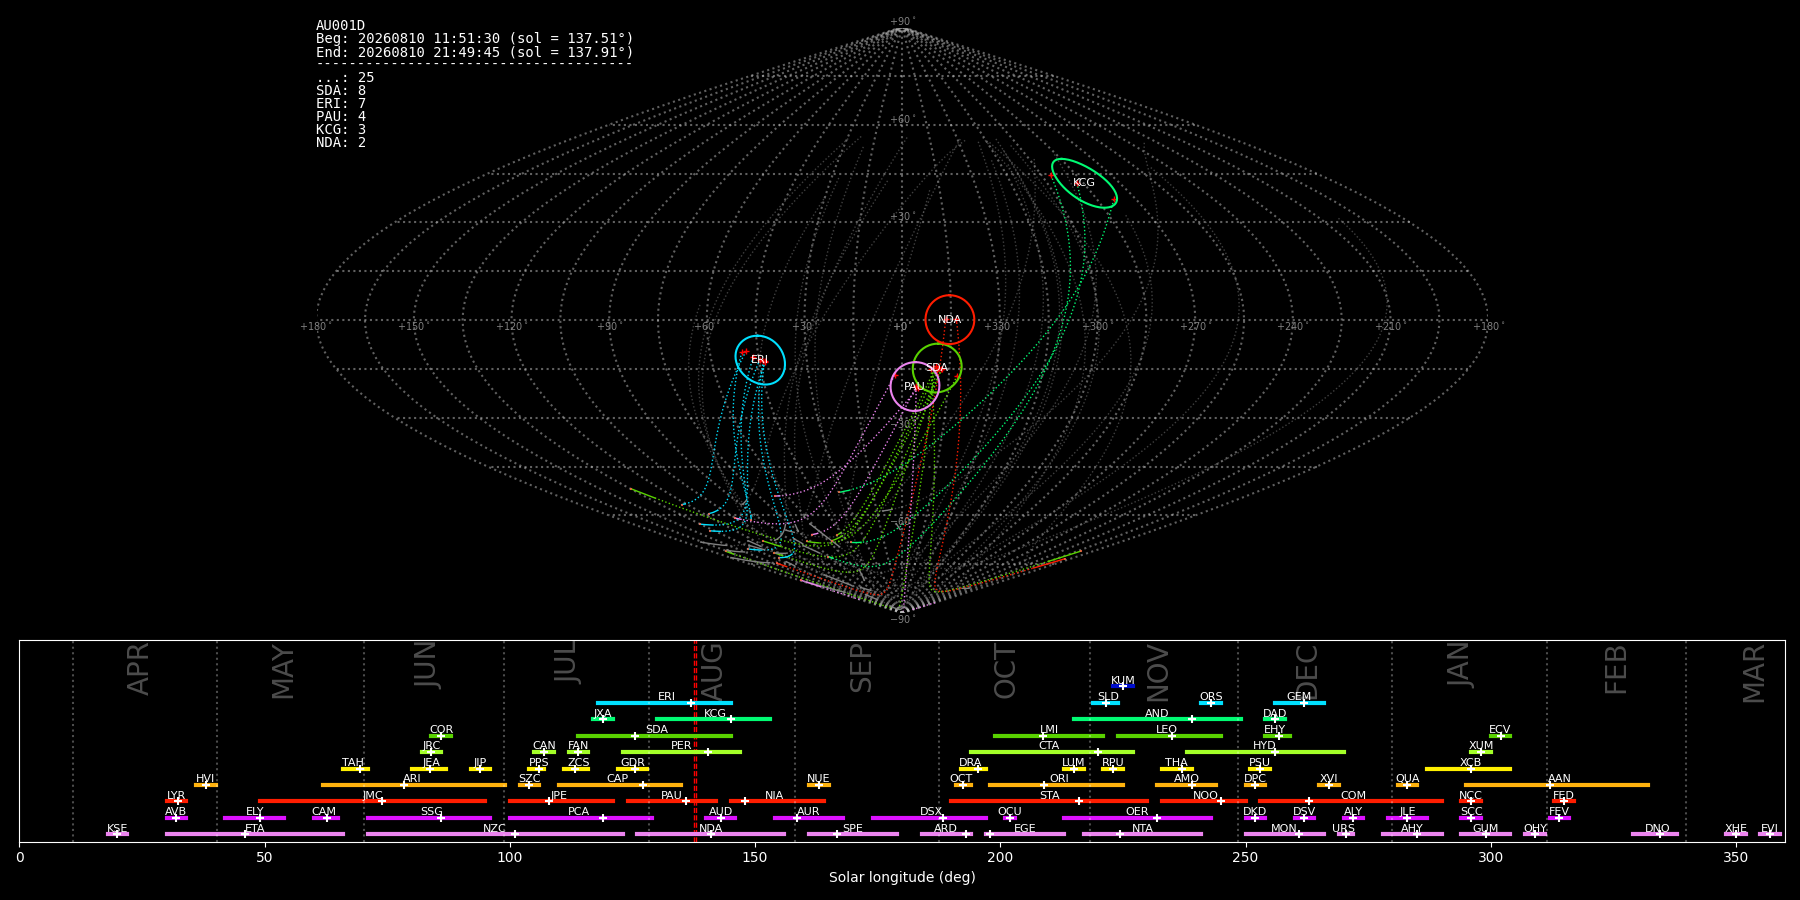The width and height of the screenshot is (1800, 900).
Task: Click the DEC month label
Action: (1307, 671)
